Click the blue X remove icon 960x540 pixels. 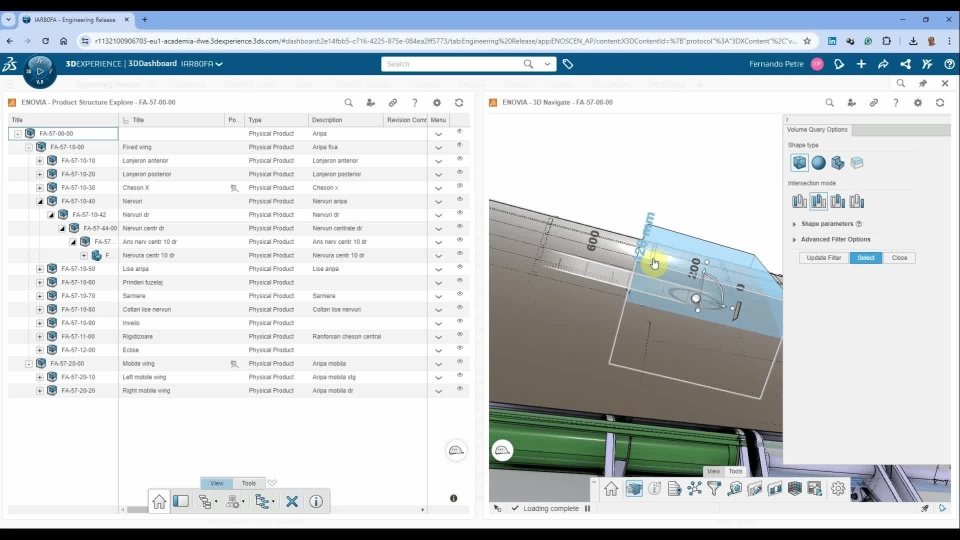tap(292, 501)
